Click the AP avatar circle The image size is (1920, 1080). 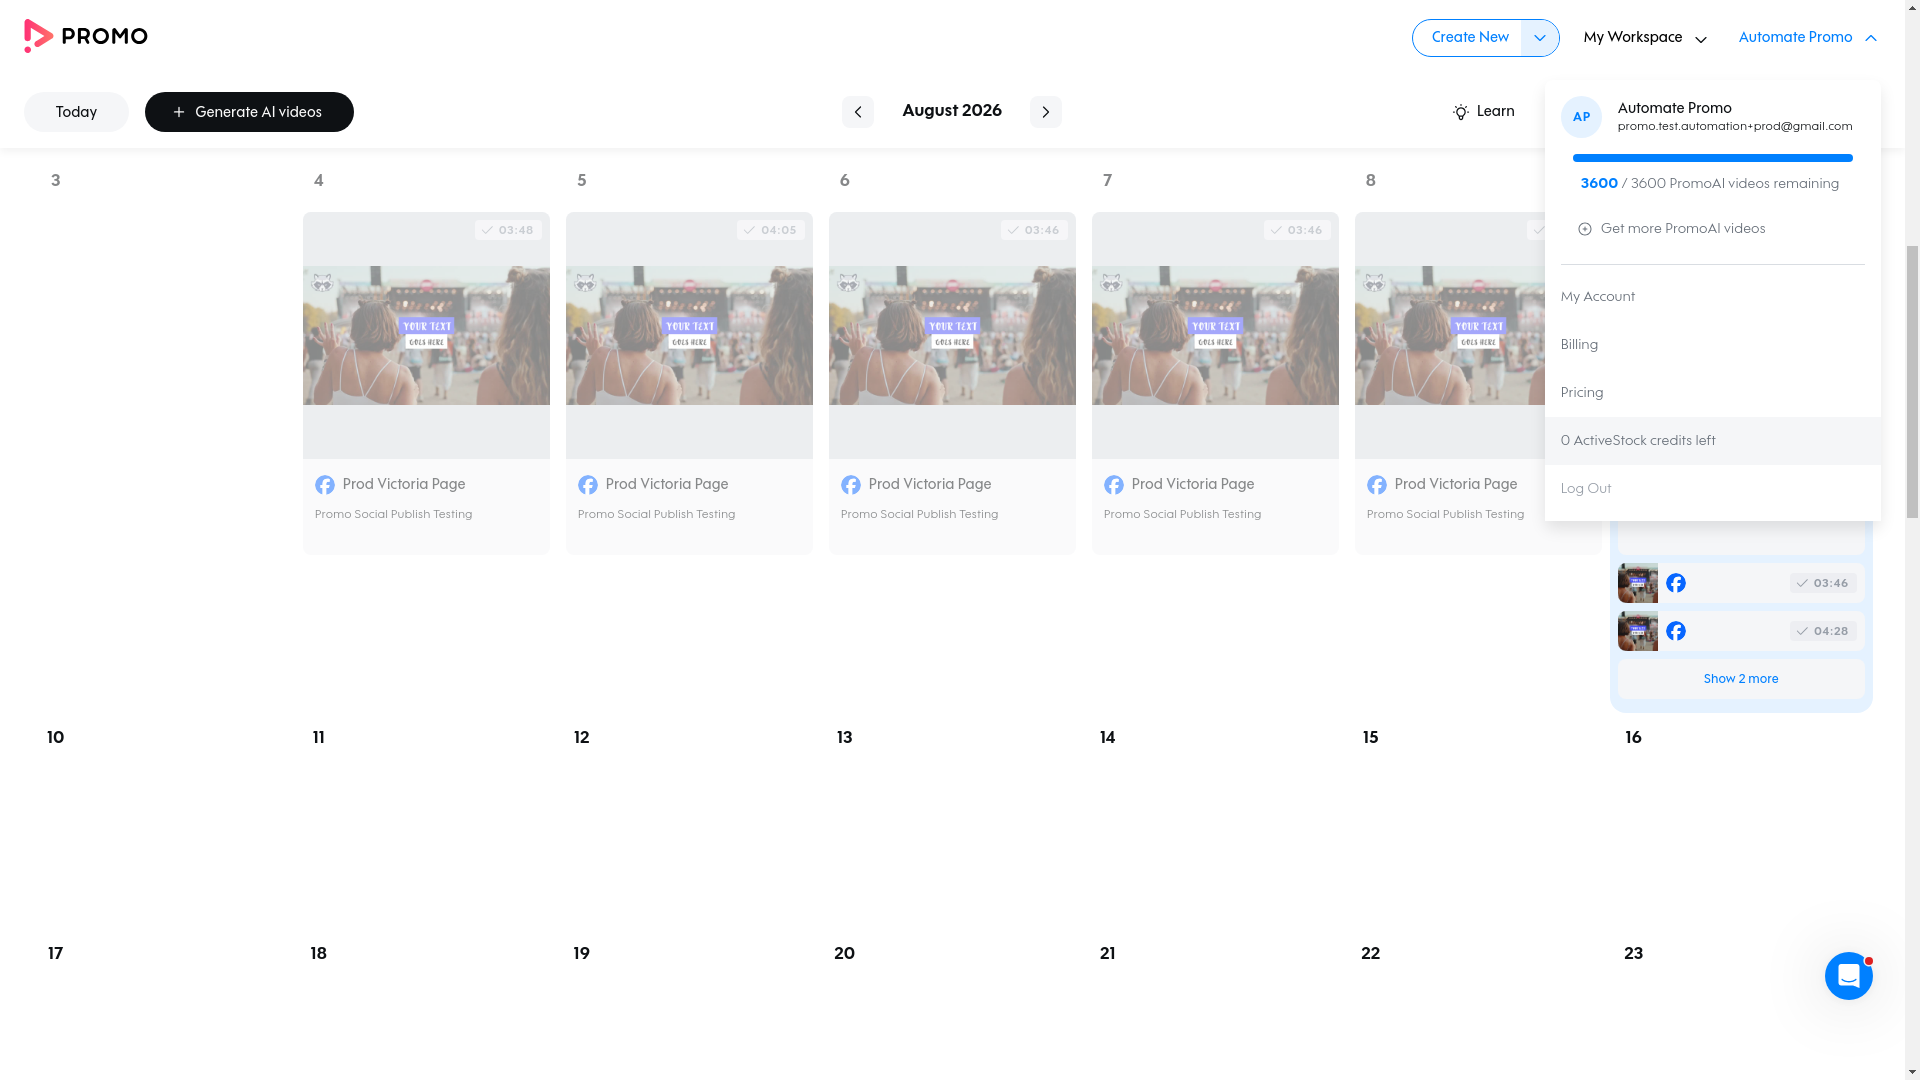[1581, 118]
